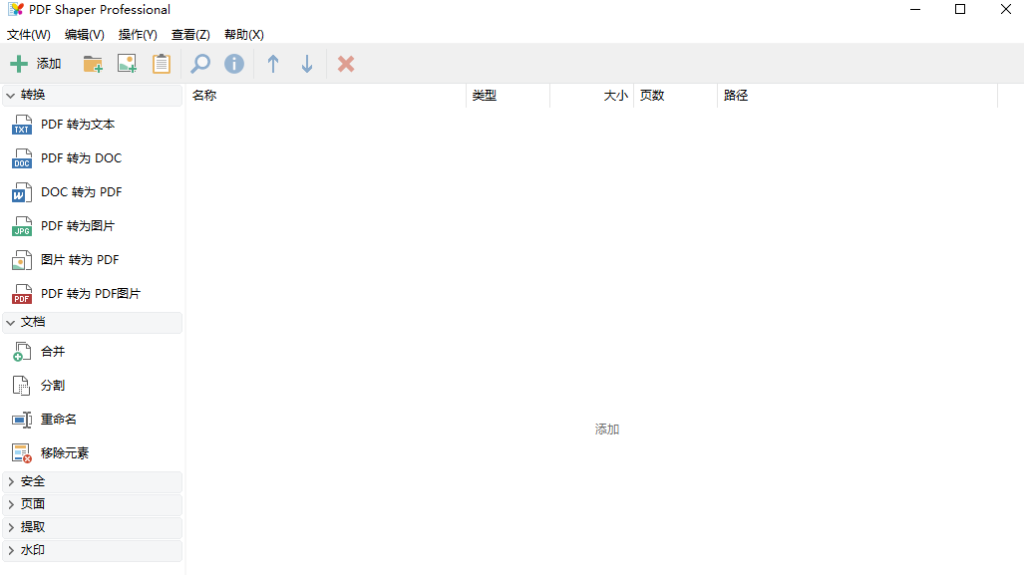Screen dimensions: 1024x575
Task: Choose the 分割 label in 文档 list
Action: [53, 386]
